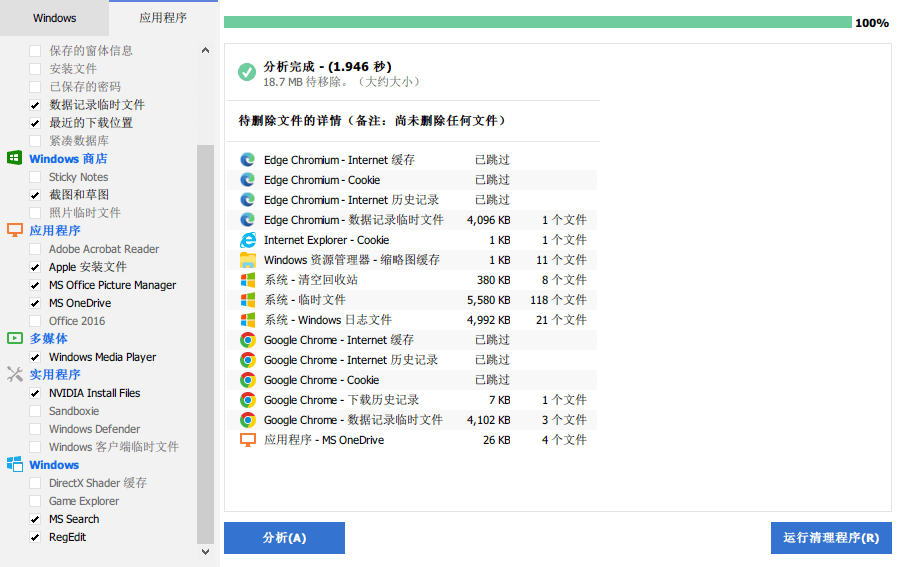
Task: Click the 运行清理程序(R) button
Action: (x=831, y=538)
